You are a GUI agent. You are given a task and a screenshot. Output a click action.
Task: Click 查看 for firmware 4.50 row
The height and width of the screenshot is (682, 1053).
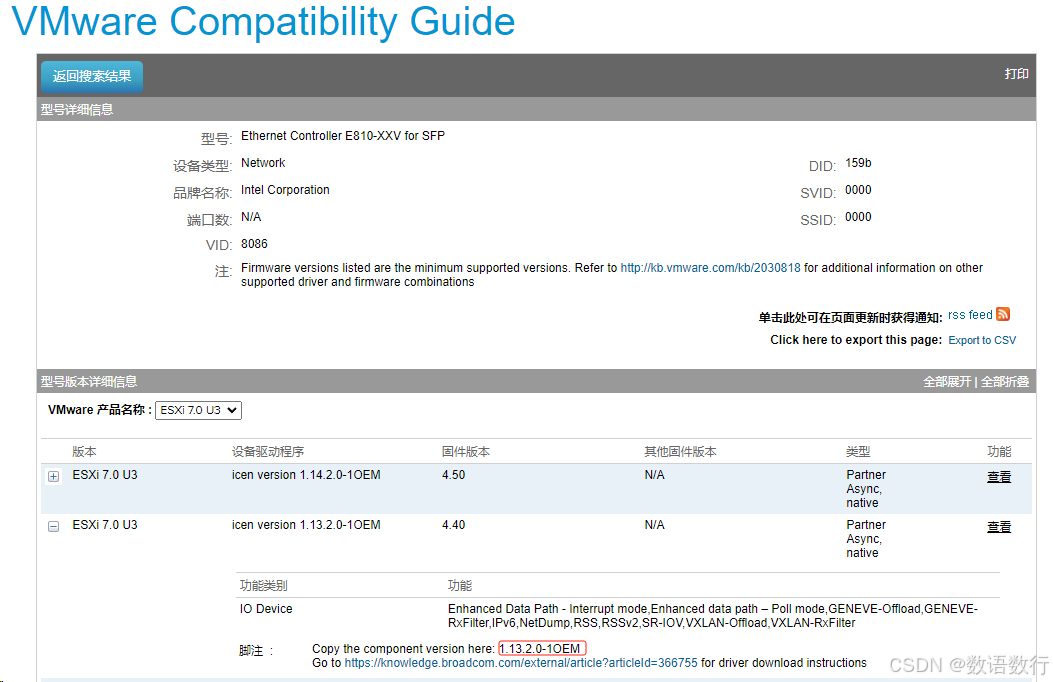tap(999, 477)
